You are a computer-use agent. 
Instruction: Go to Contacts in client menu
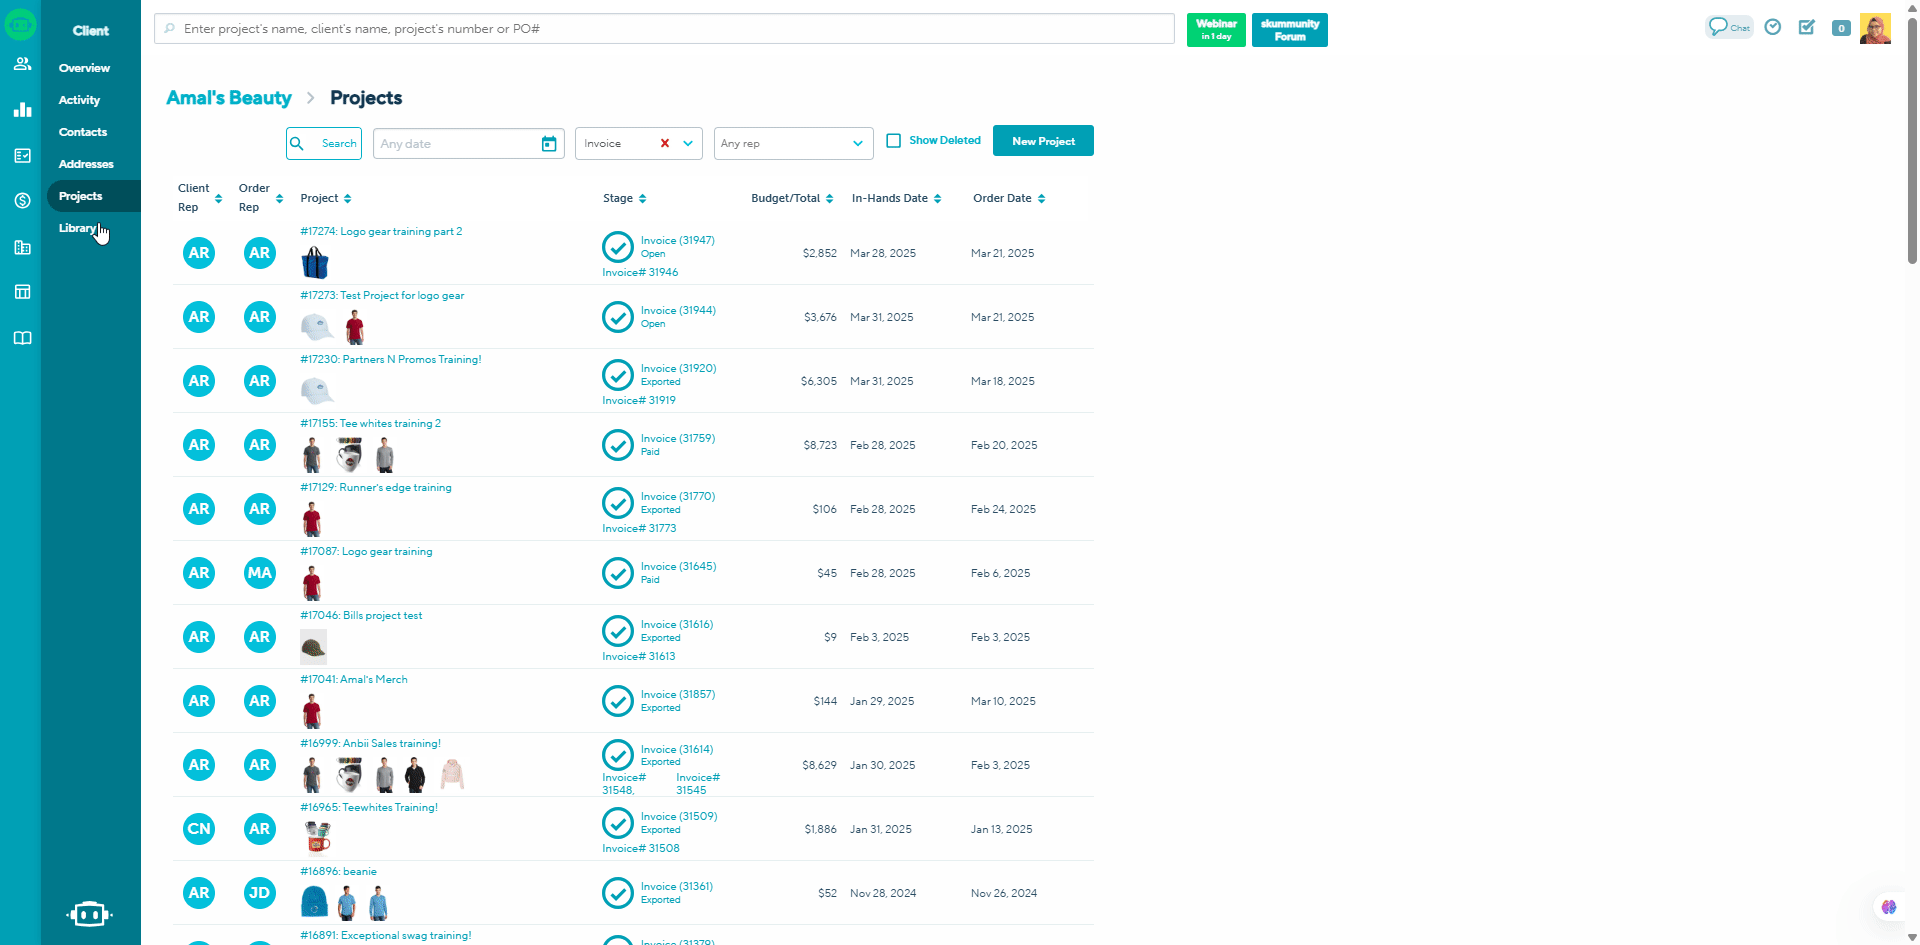(83, 132)
